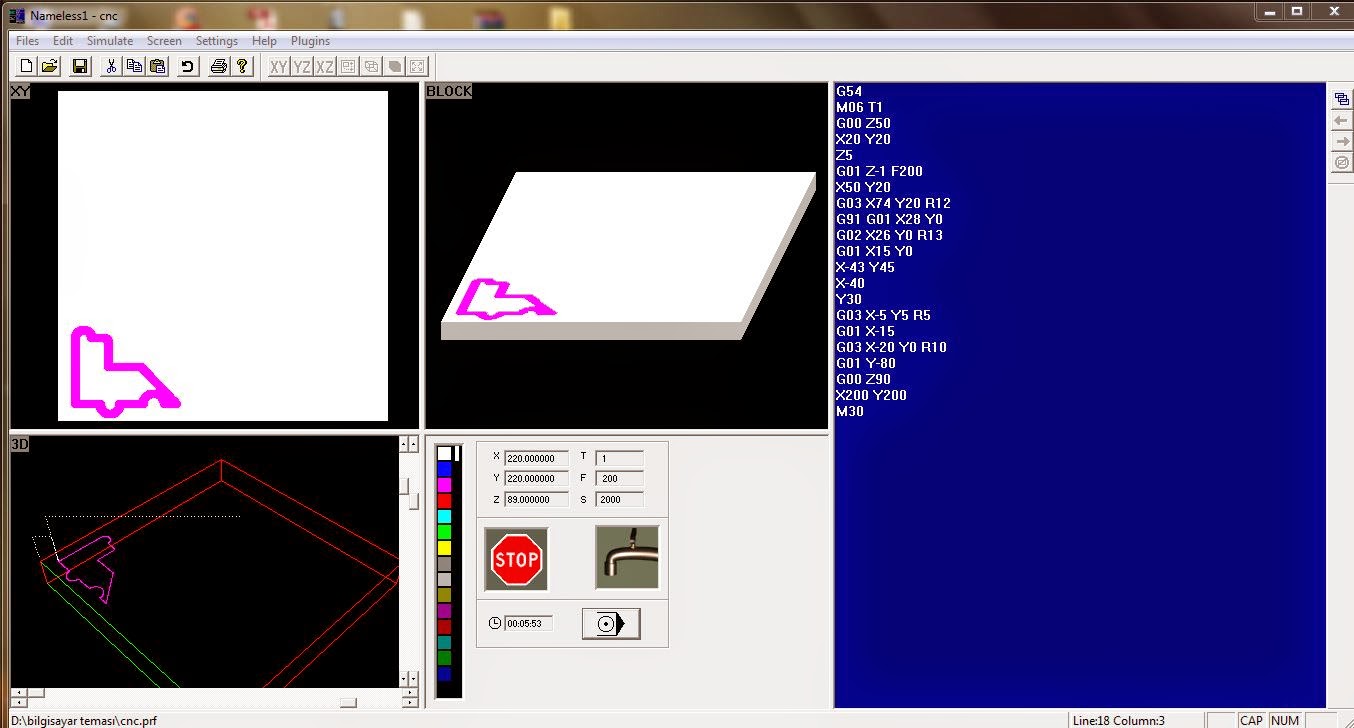
Task: Click the NUM indicator in the status bar
Action: coord(1285,720)
